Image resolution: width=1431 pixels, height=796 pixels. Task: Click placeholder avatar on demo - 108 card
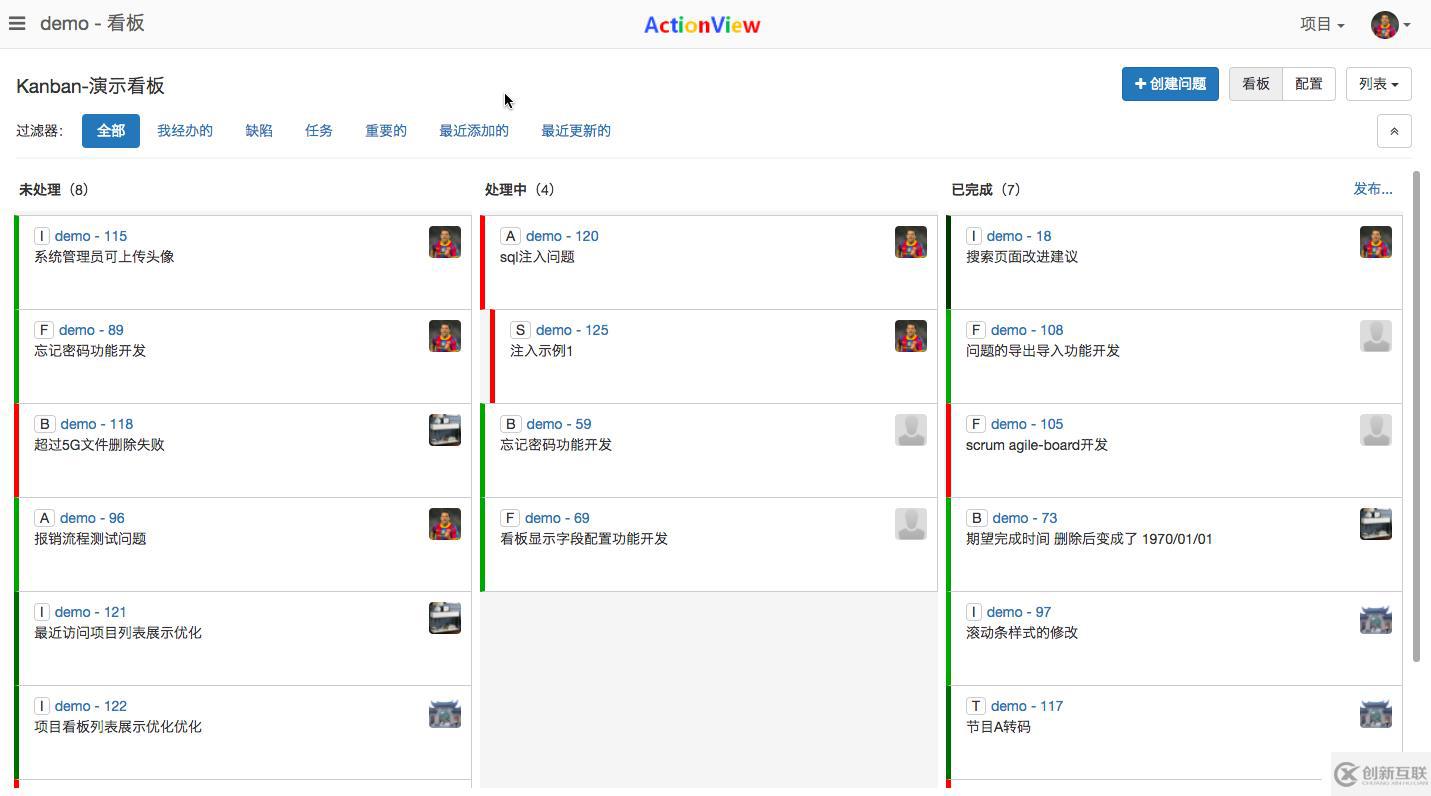[x=1376, y=336]
